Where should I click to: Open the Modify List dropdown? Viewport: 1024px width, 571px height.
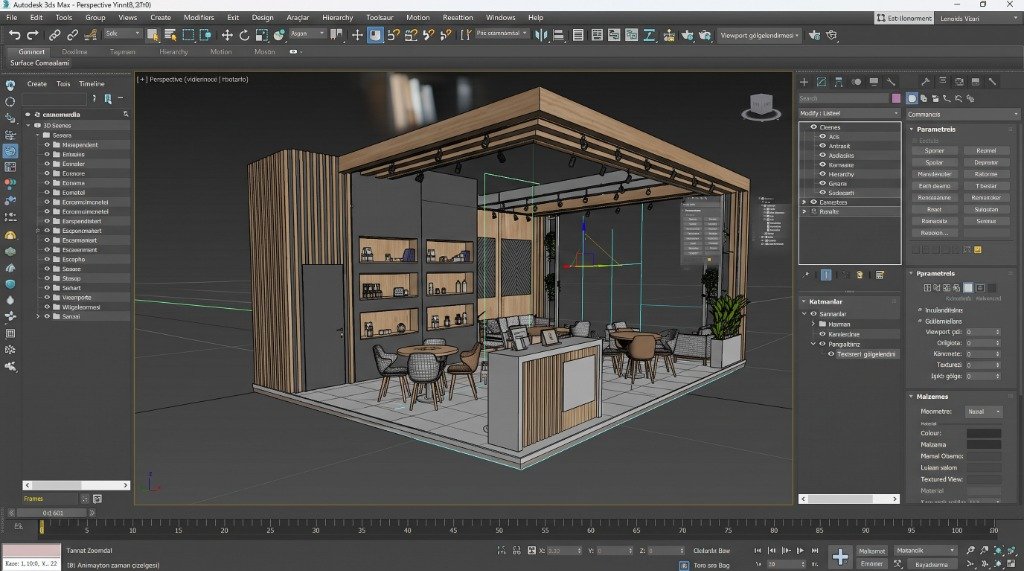[850, 113]
